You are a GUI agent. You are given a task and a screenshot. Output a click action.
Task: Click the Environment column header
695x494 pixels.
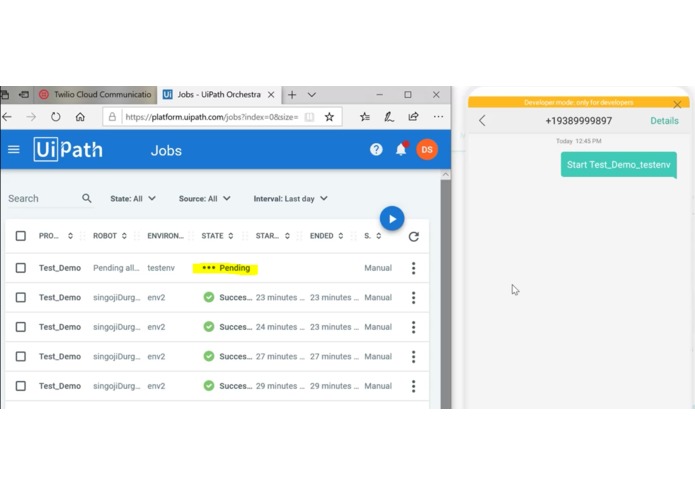165,236
